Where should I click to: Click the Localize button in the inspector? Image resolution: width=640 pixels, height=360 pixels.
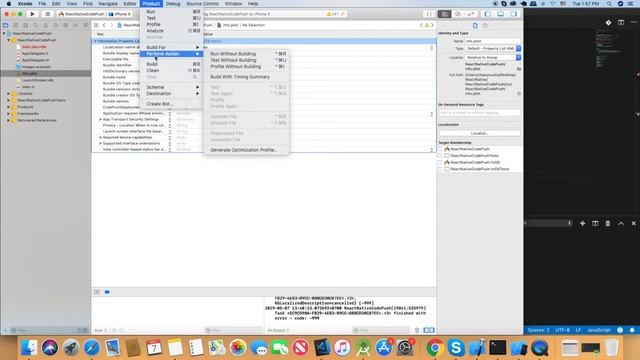click(480, 133)
